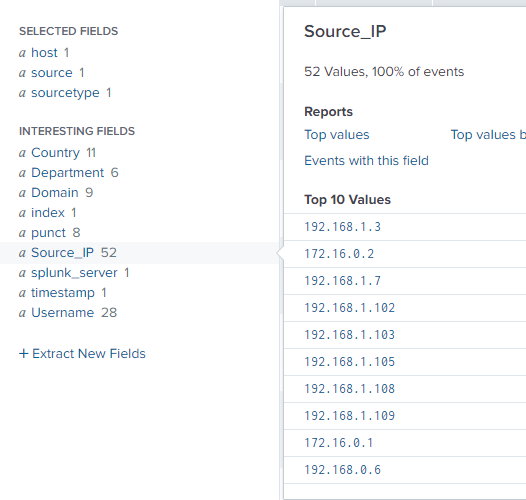Open the index field

(x=48, y=212)
